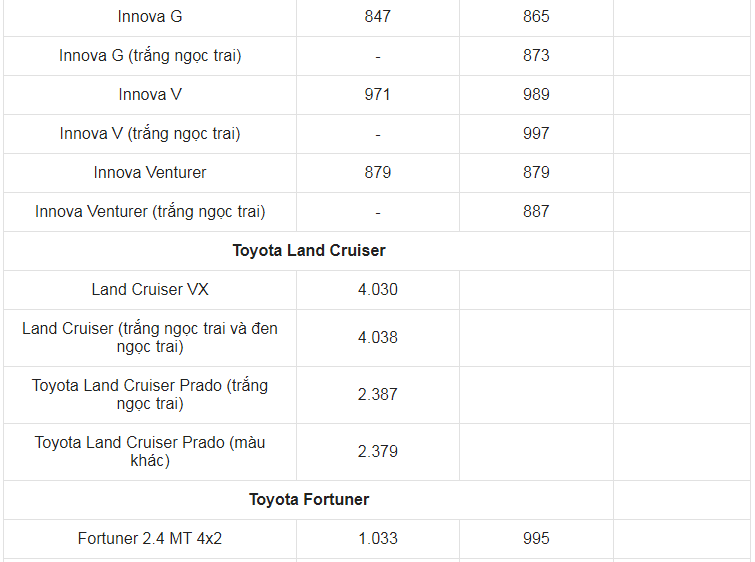This screenshot has width=755, height=562.
Task: Select the Innova V model name
Action: pyautogui.click(x=150, y=94)
